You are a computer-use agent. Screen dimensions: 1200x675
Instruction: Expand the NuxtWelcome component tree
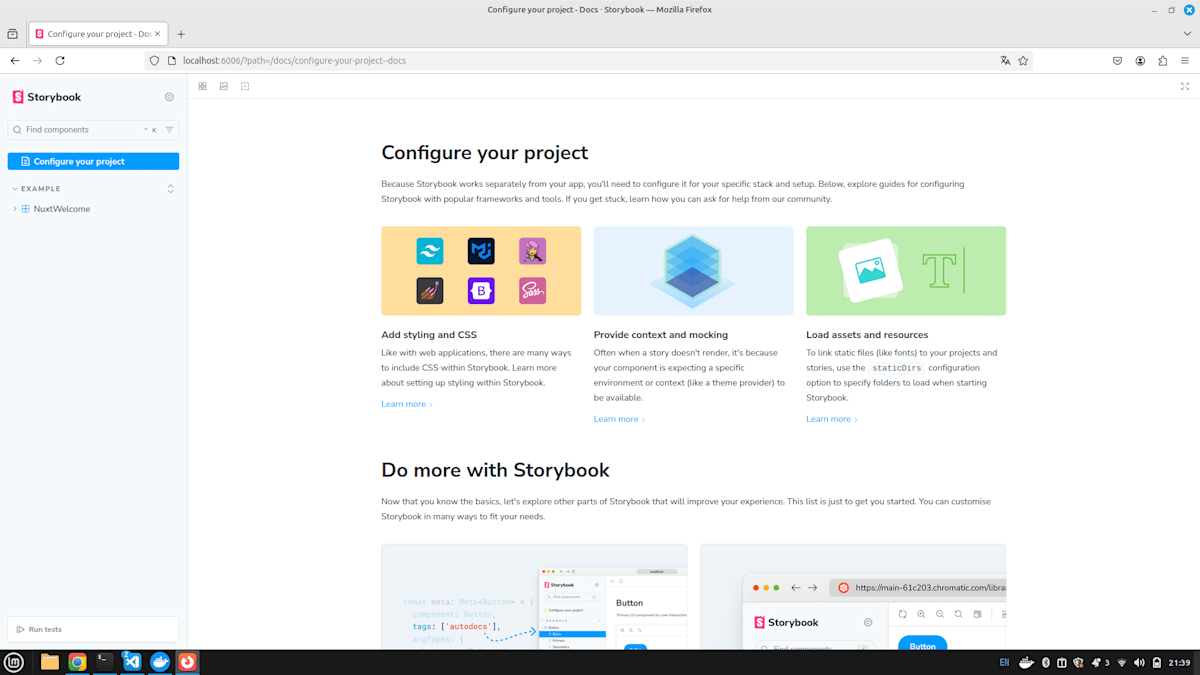point(15,209)
